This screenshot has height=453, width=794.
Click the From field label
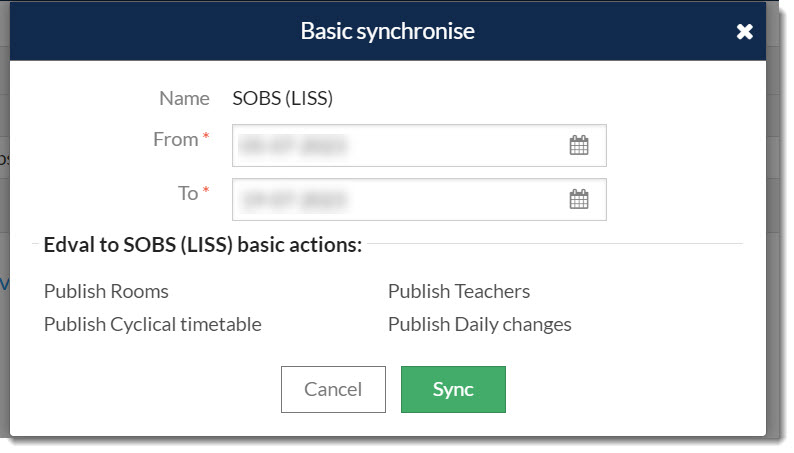(176, 139)
